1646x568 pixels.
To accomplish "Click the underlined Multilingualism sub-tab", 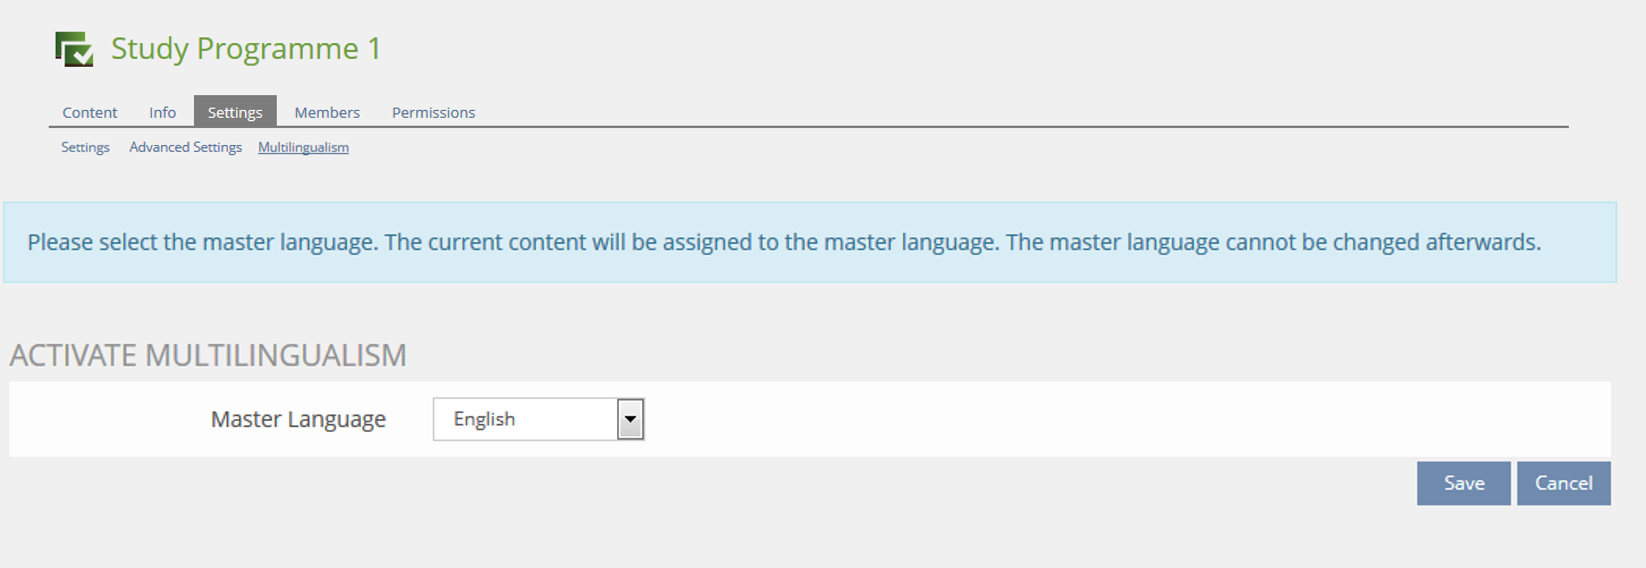I will 303,147.
